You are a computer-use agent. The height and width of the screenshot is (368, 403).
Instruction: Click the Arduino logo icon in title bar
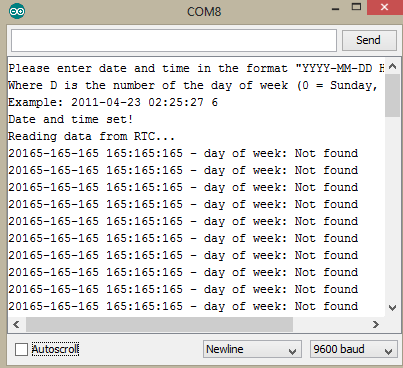click(17, 11)
